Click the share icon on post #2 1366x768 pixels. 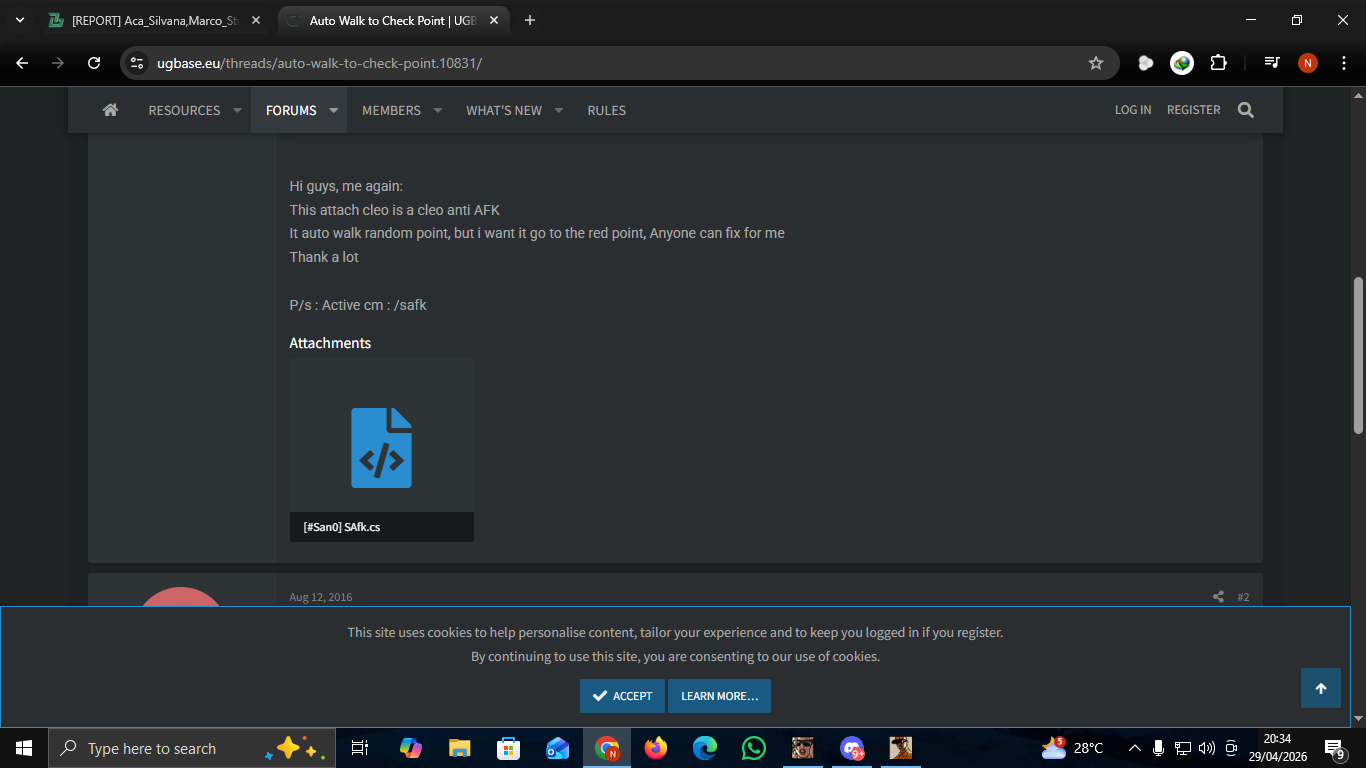point(1218,597)
